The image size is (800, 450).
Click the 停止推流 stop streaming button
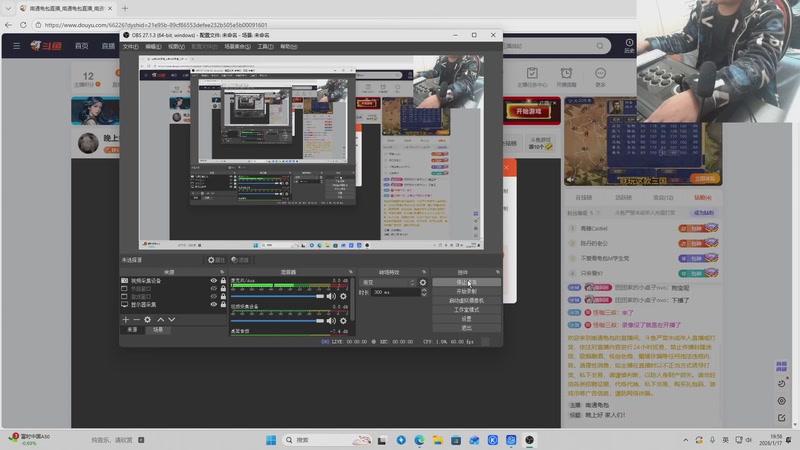(x=466, y=282)
